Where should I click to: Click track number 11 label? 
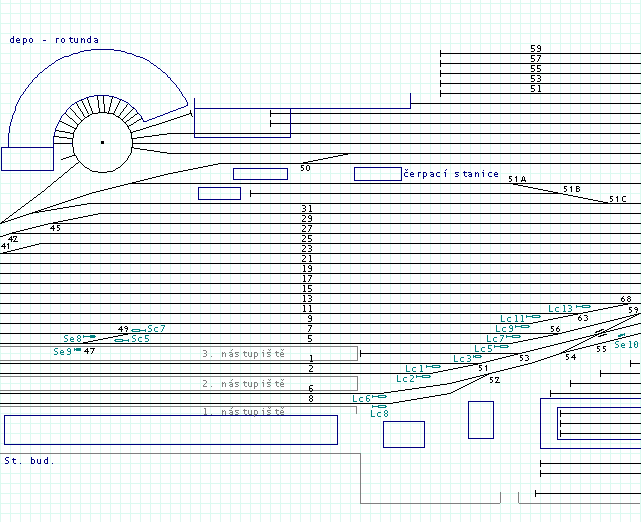[x=307, y=309]
